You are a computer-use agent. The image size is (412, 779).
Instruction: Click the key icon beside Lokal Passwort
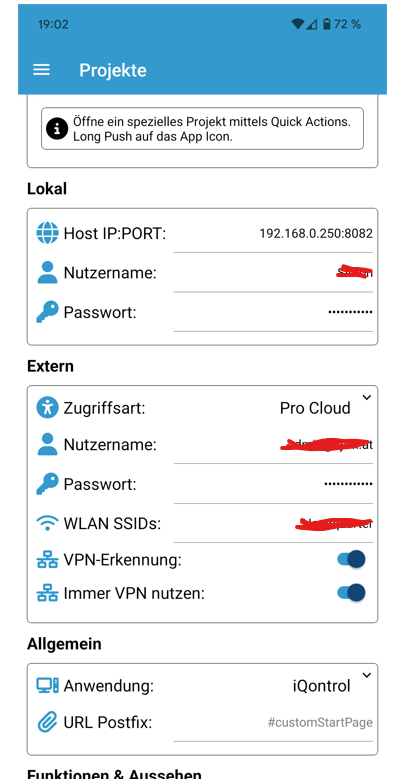pos(47,312)
